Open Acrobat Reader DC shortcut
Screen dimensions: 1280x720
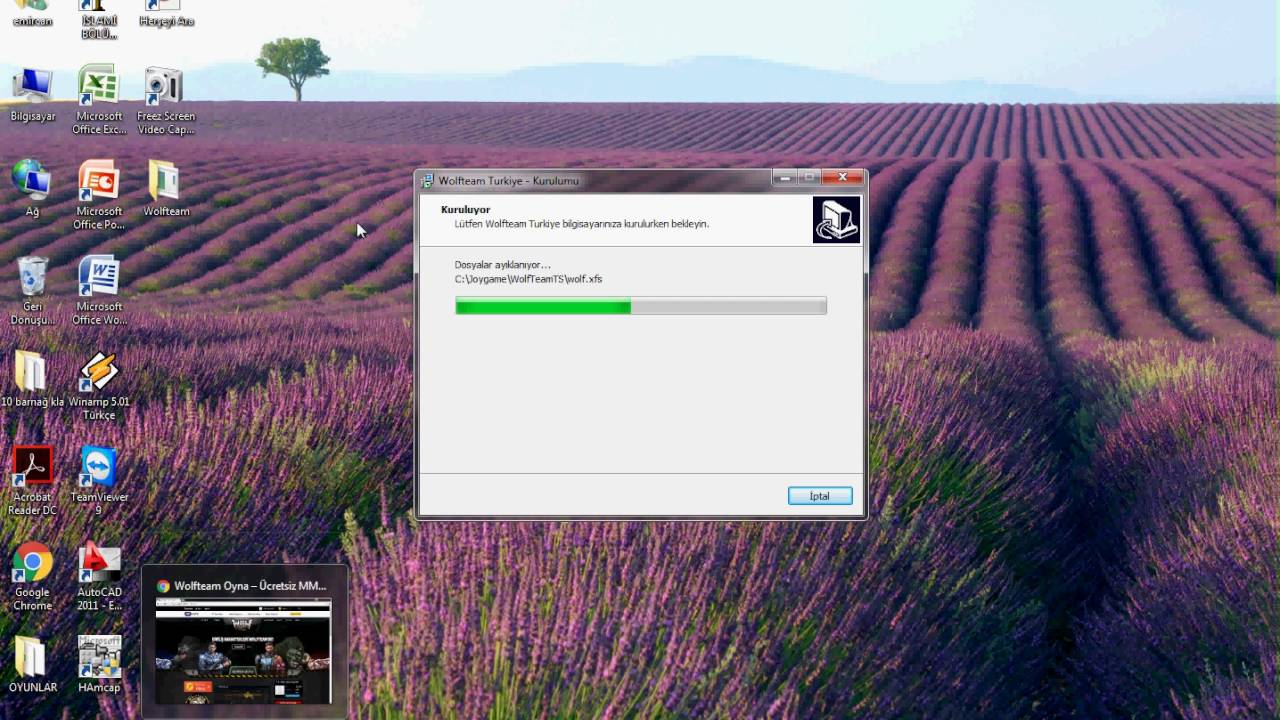click(x=33, y=481)
